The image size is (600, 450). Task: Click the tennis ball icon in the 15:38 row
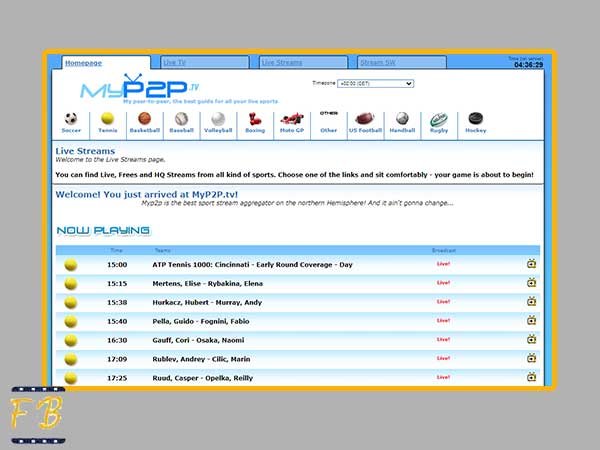[71, 303]
